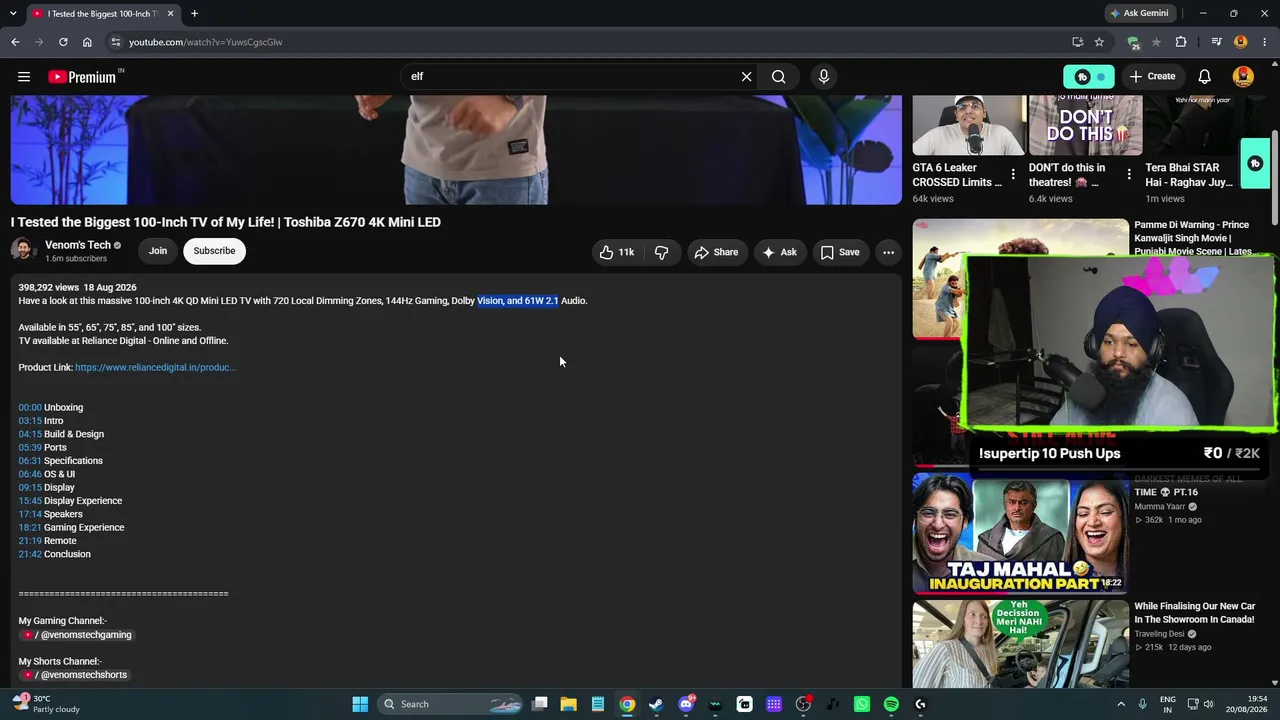Expand the tab search dropdown arrow
1280x720 pixels.
[x=13, y=14]
